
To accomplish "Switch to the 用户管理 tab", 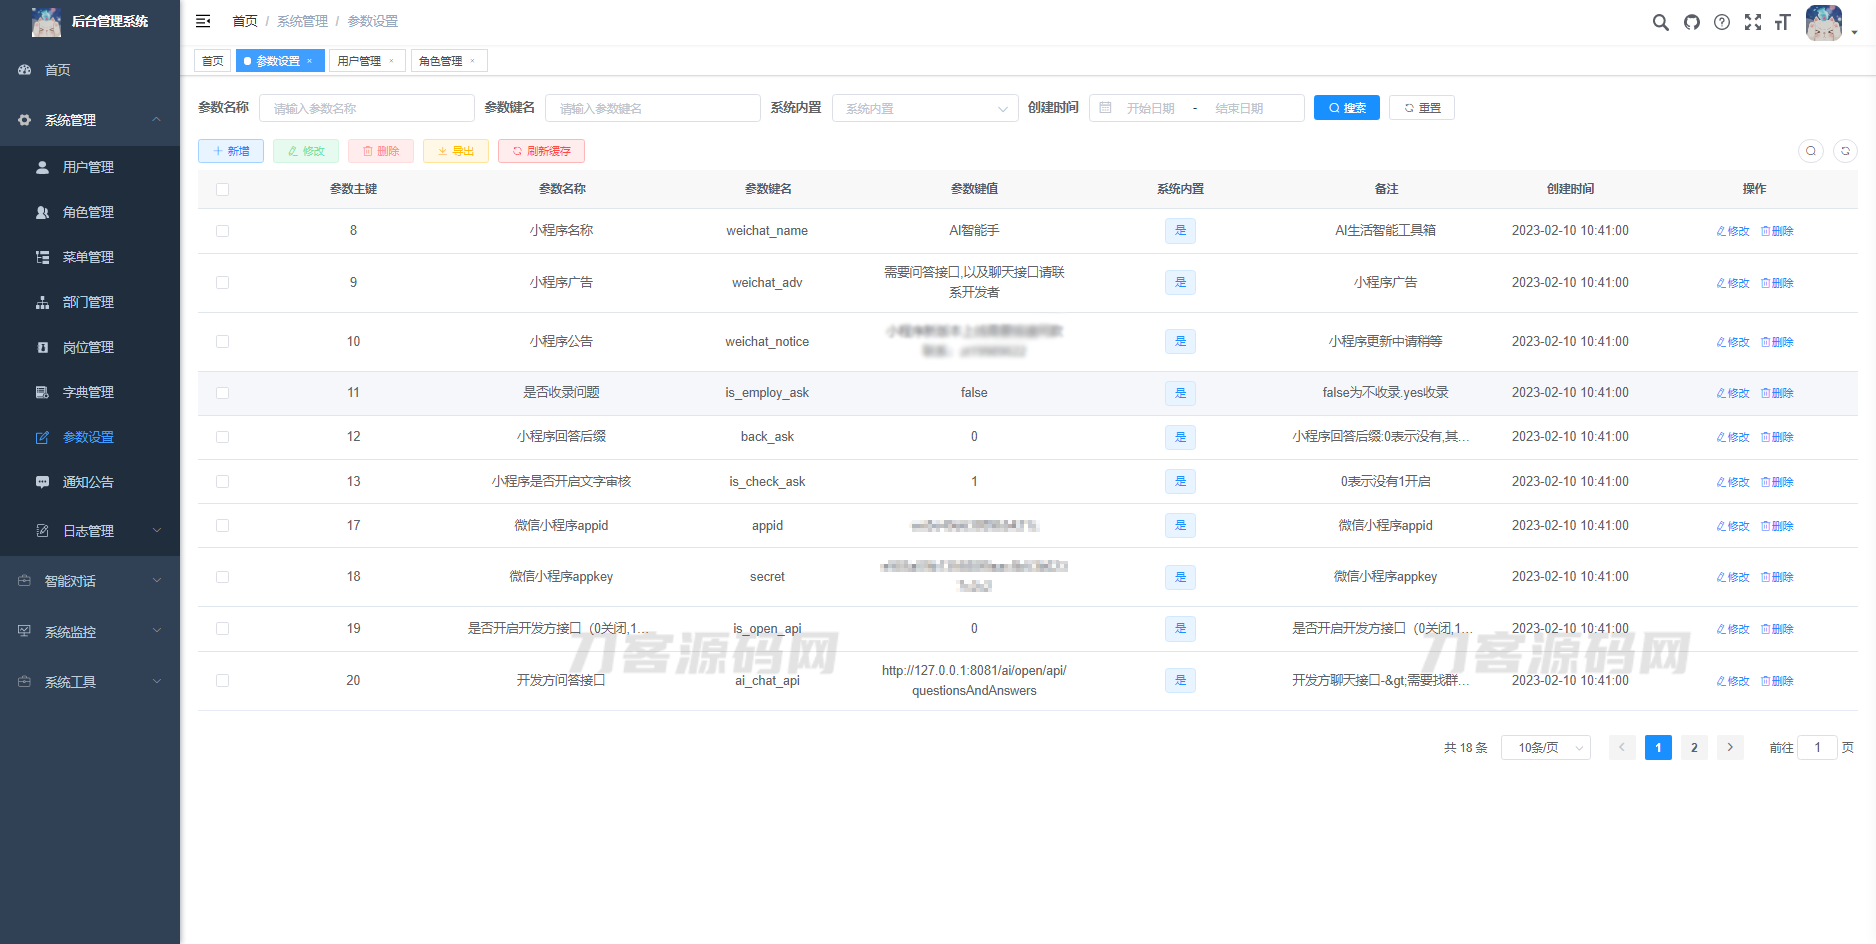I will 360,60.
